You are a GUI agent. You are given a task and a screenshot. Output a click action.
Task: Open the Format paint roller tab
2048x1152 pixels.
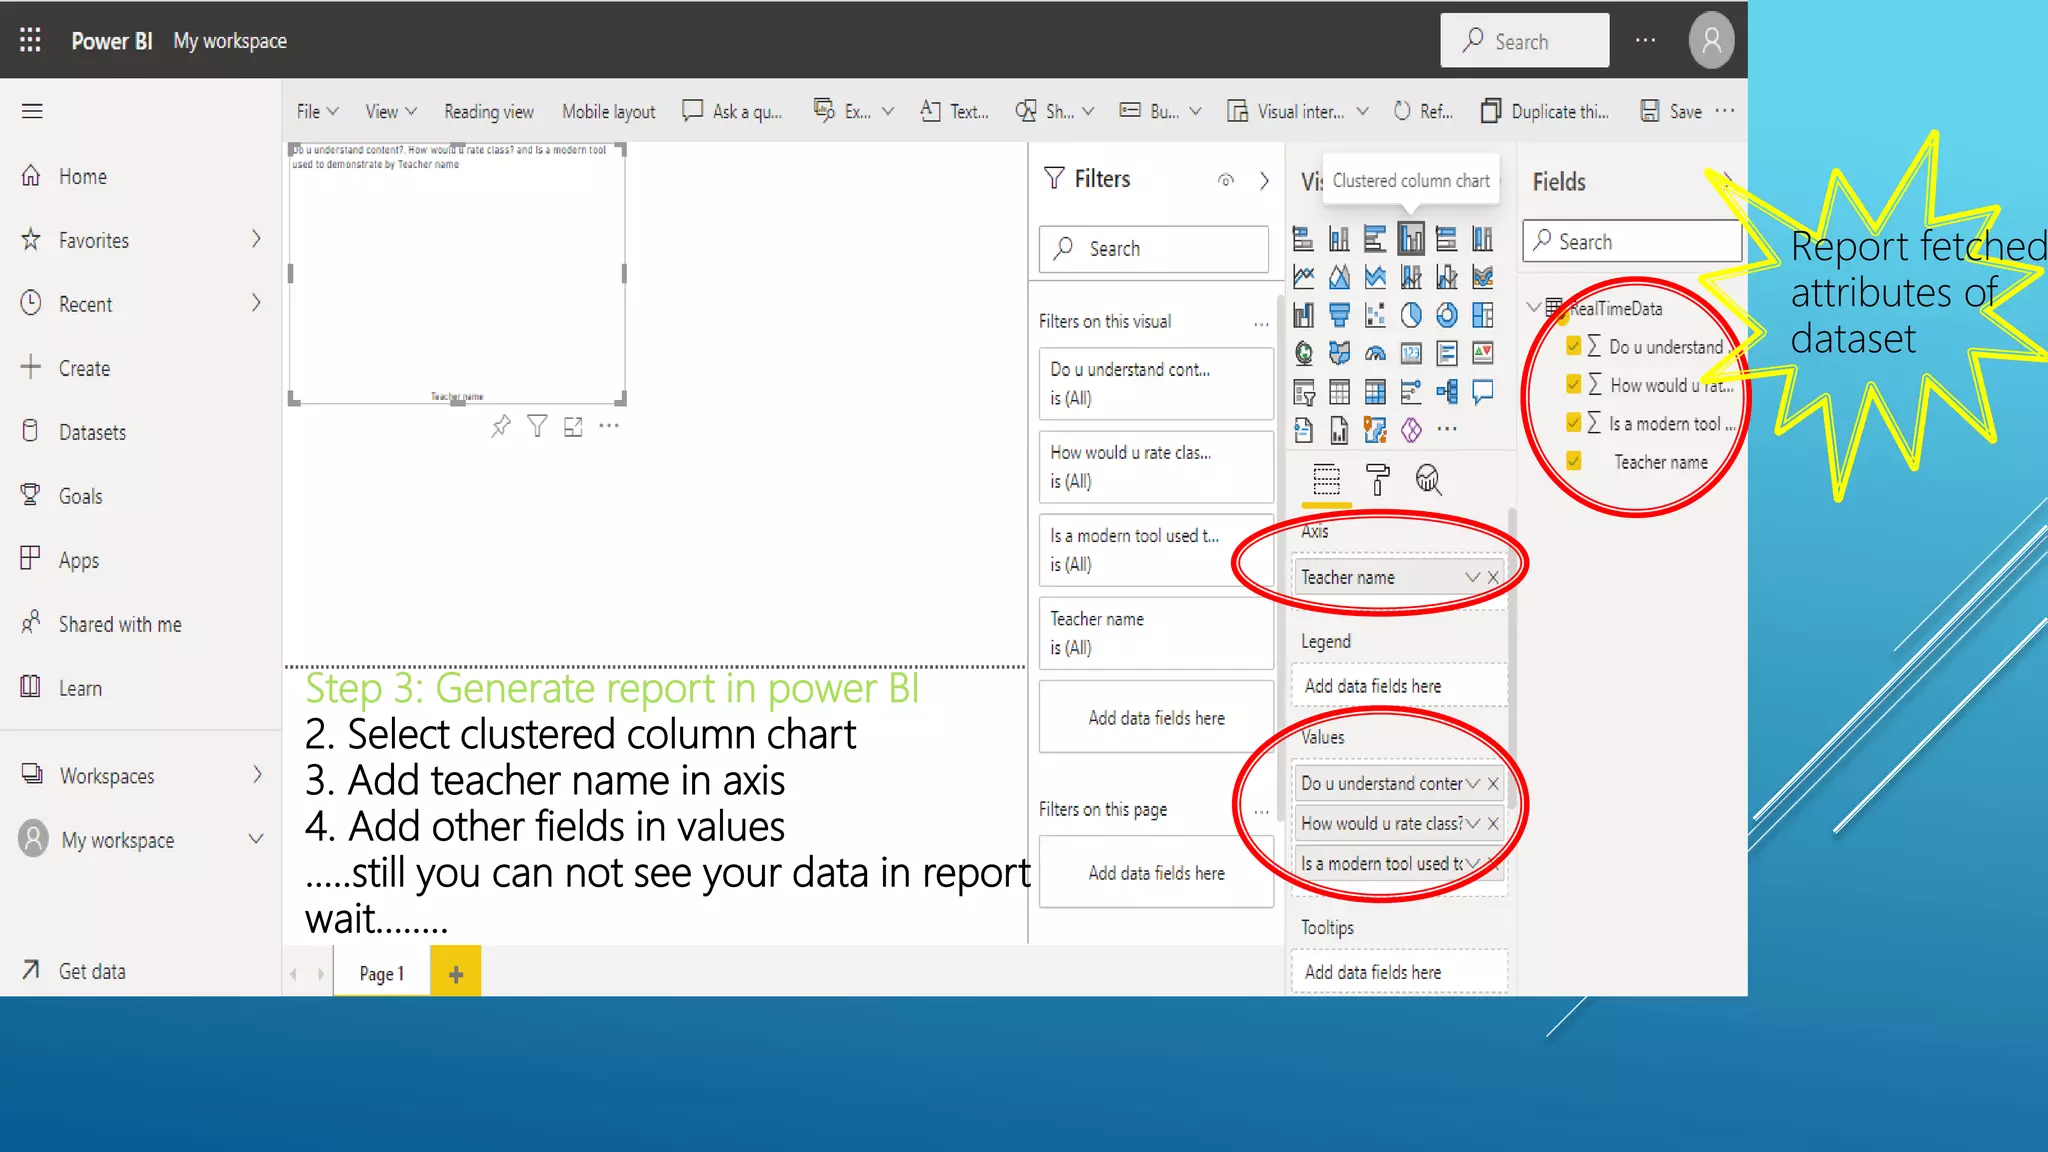point(1378,480)
